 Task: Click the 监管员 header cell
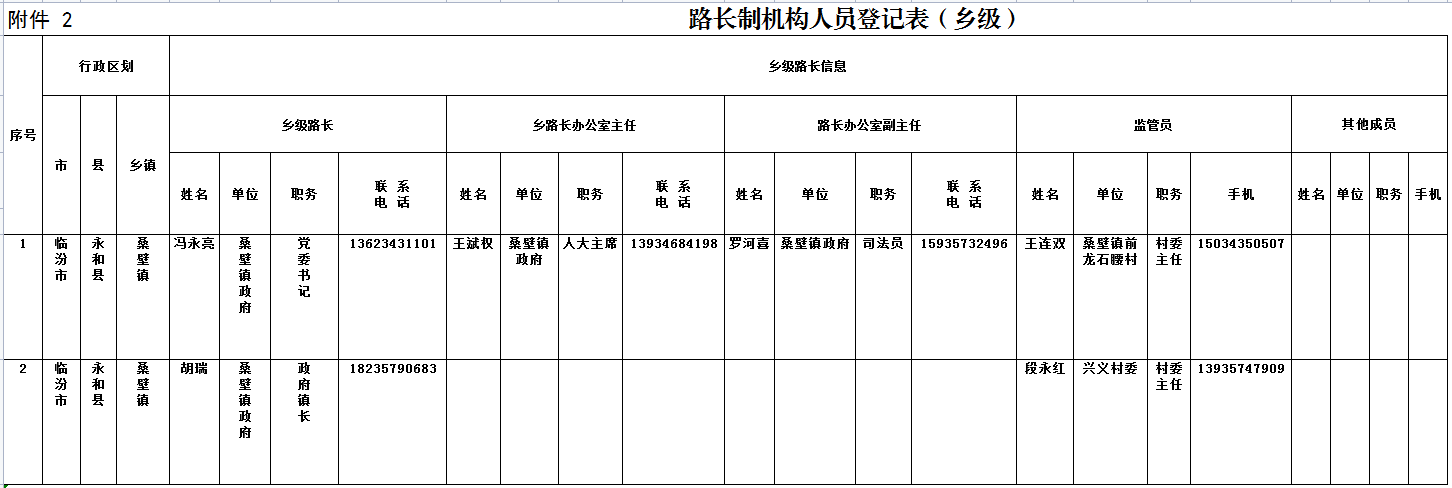click(1152, 125)
